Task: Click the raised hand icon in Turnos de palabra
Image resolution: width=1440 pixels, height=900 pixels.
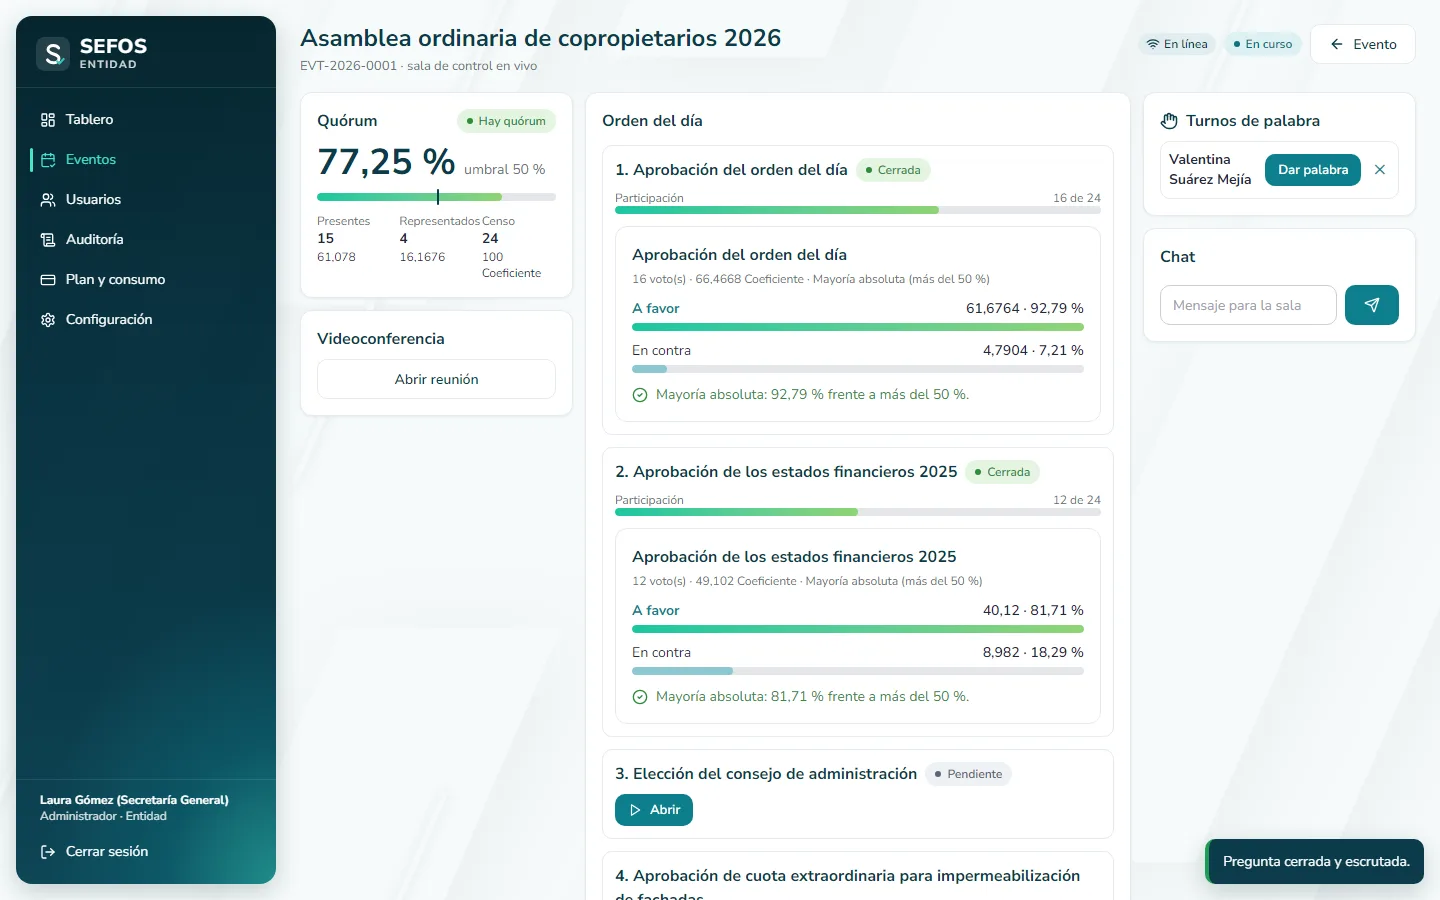Action: pos(1169,121)
